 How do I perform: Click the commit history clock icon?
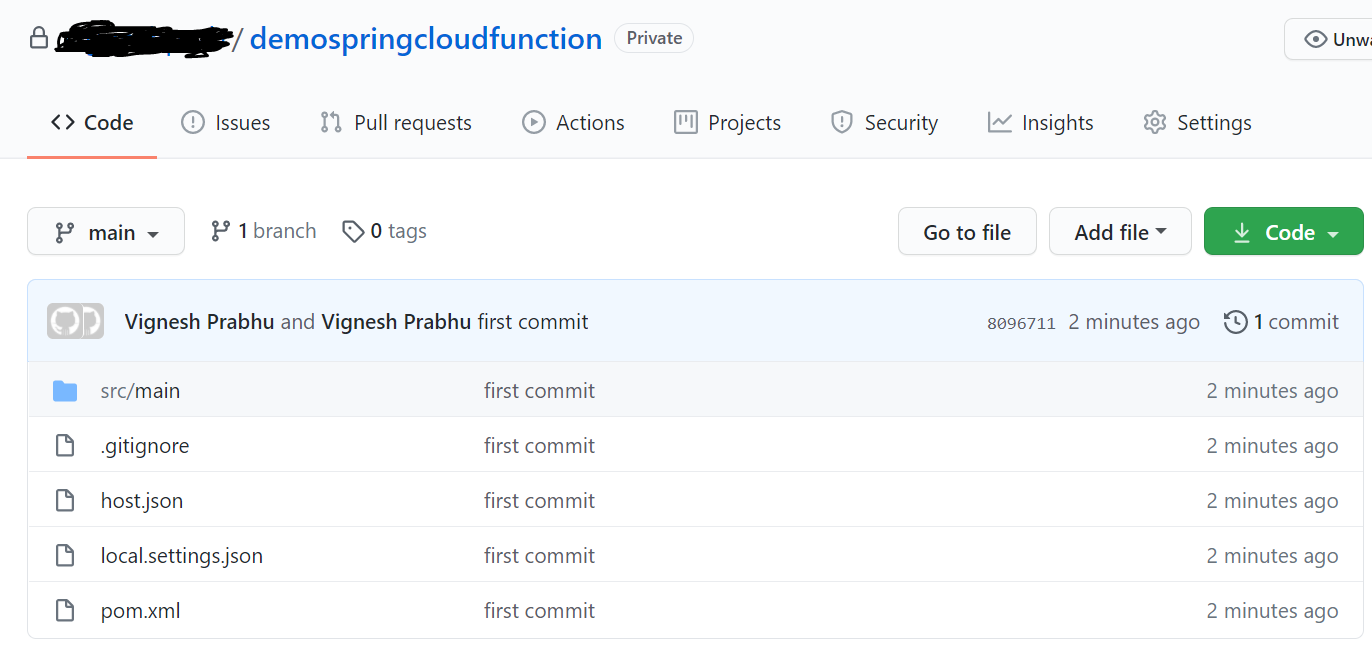pos(1236,322)
